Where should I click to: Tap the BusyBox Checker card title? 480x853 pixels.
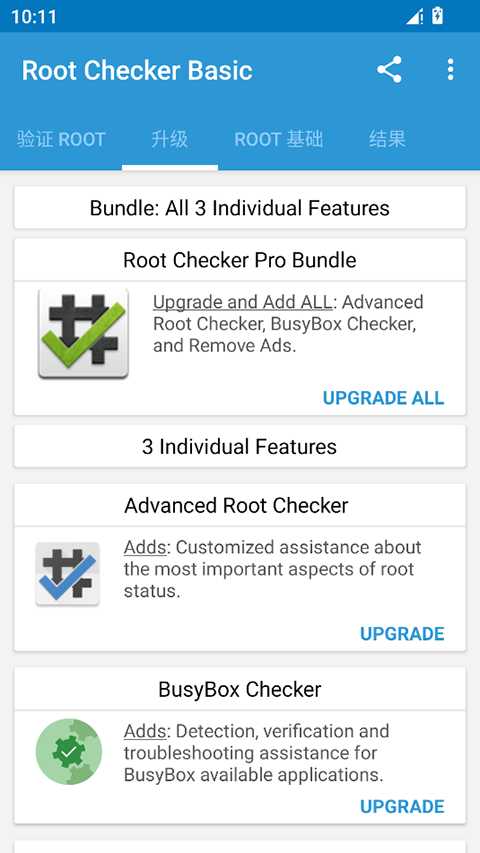[240, 689]
